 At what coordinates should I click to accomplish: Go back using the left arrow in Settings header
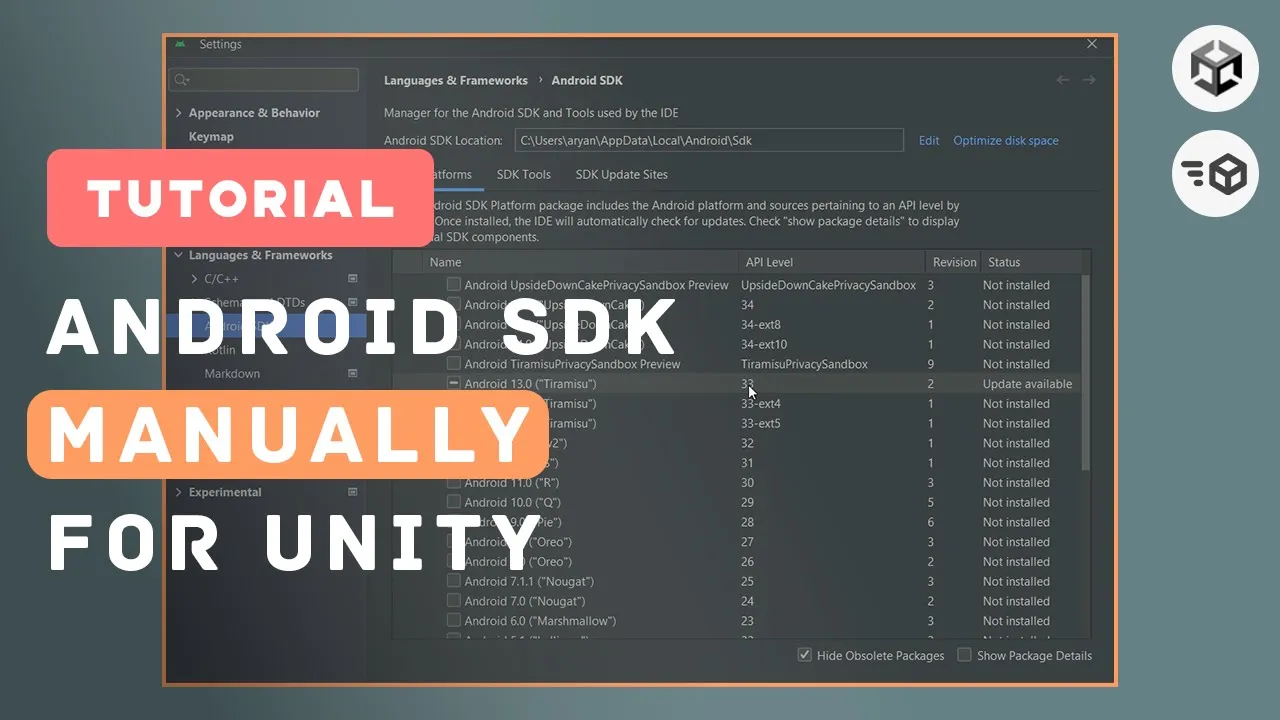[1063, 80]
